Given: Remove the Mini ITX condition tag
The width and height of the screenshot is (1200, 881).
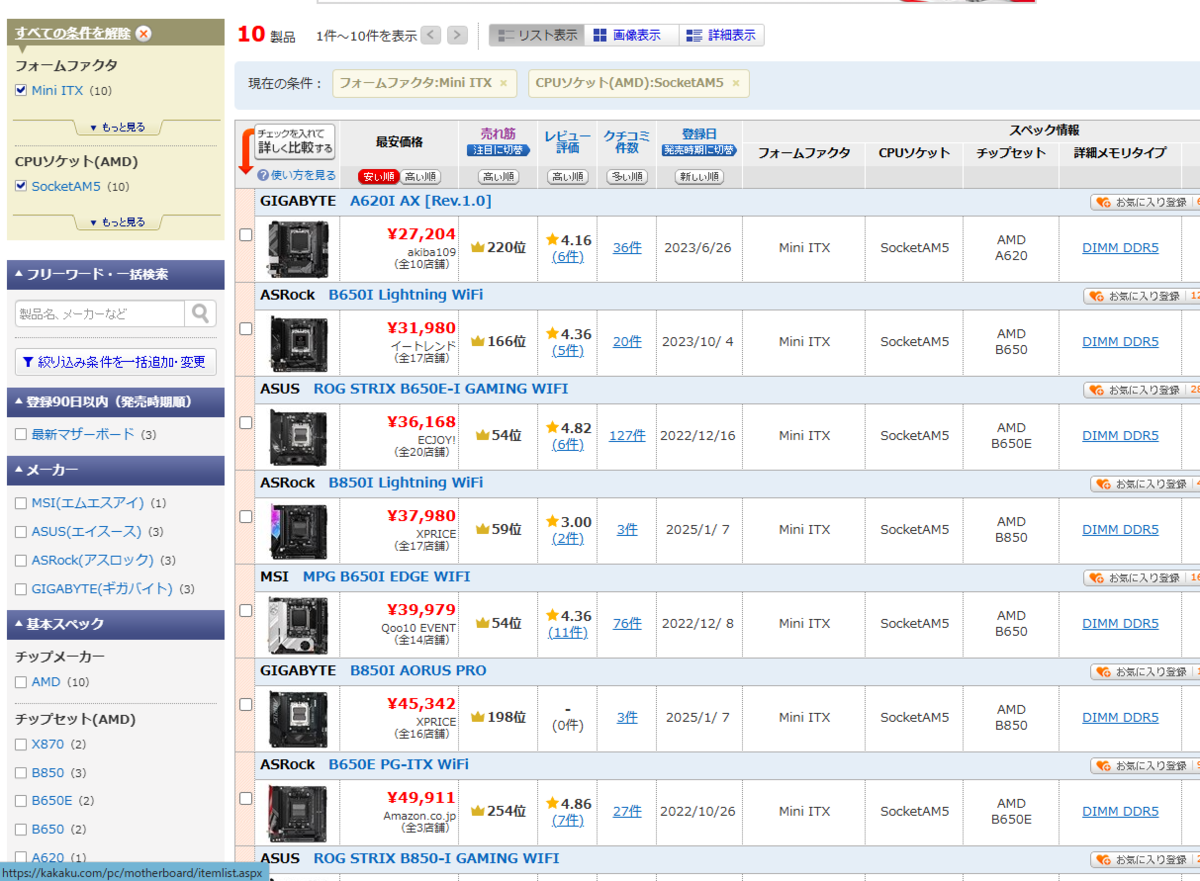Looking at the screenshot, I should click(x=503, y=83).
